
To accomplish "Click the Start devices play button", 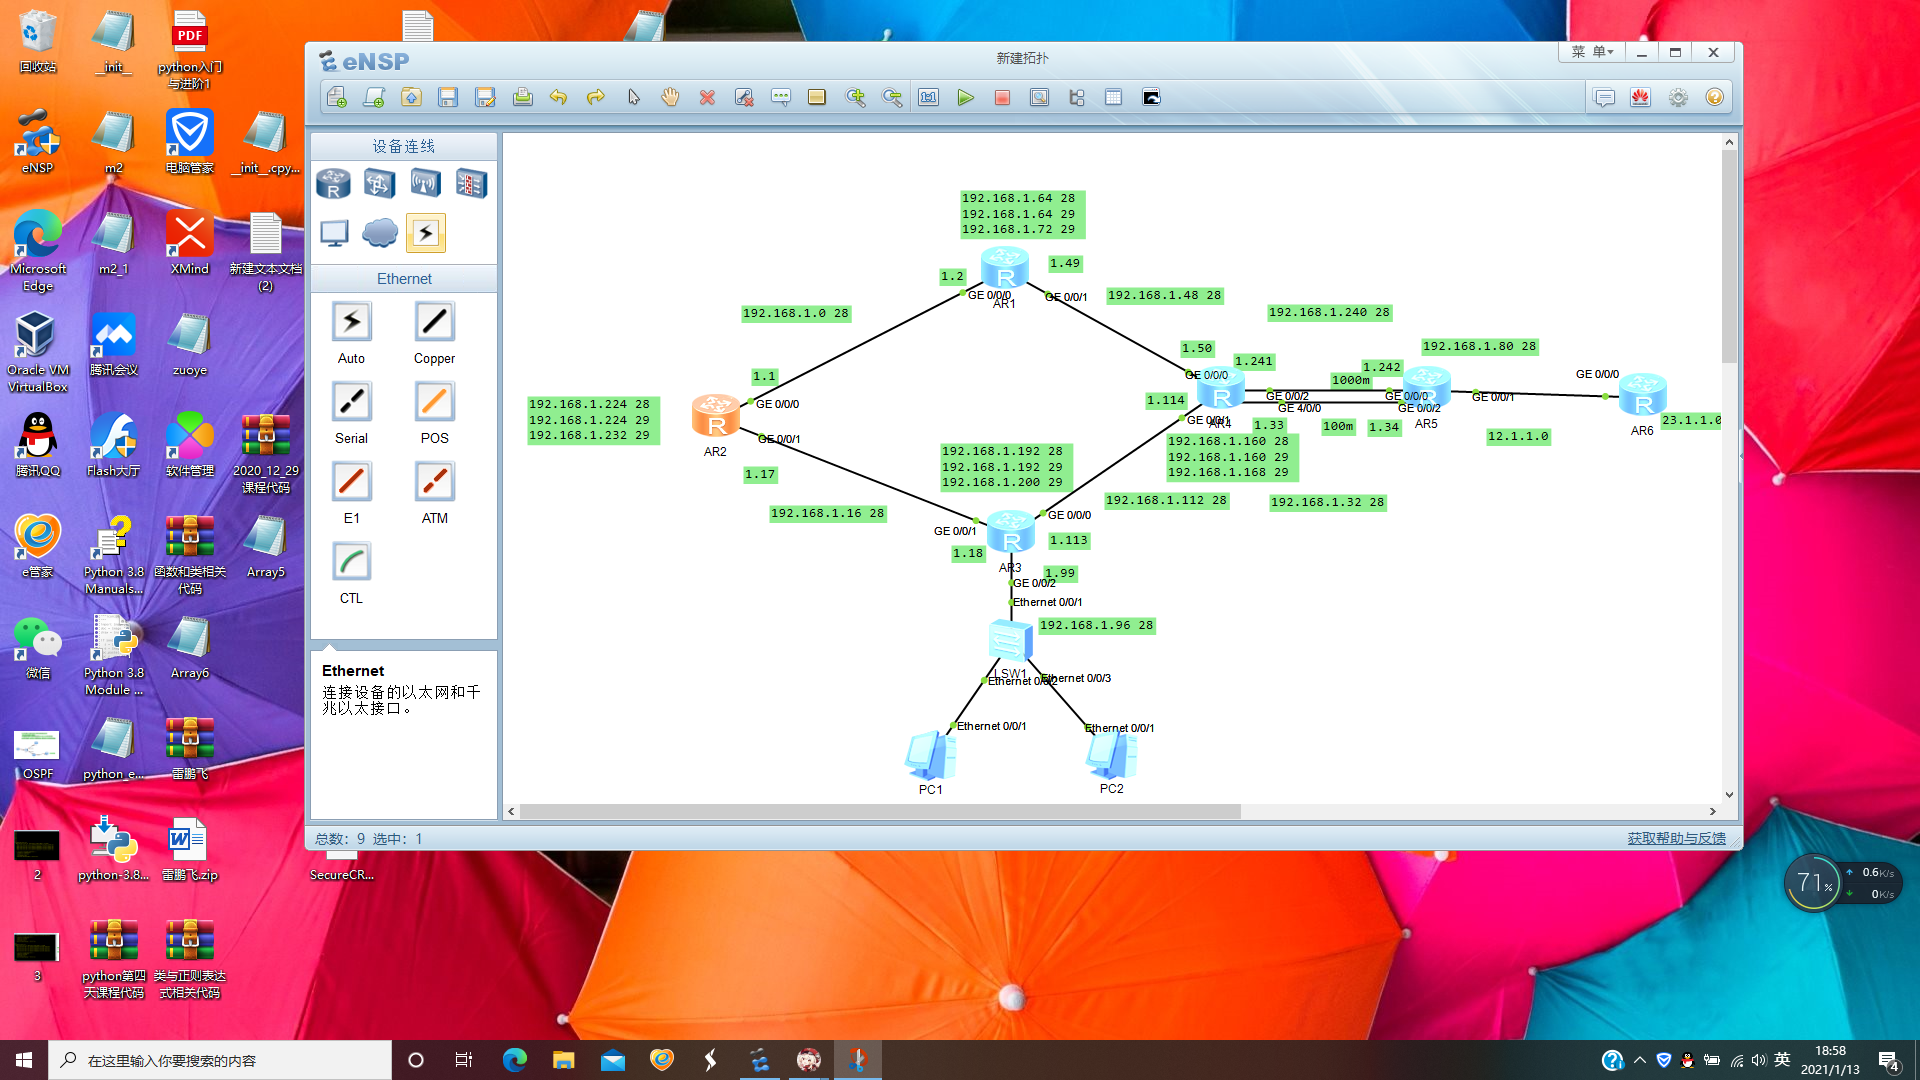I will pyautogui.click(x=965, y=98).
